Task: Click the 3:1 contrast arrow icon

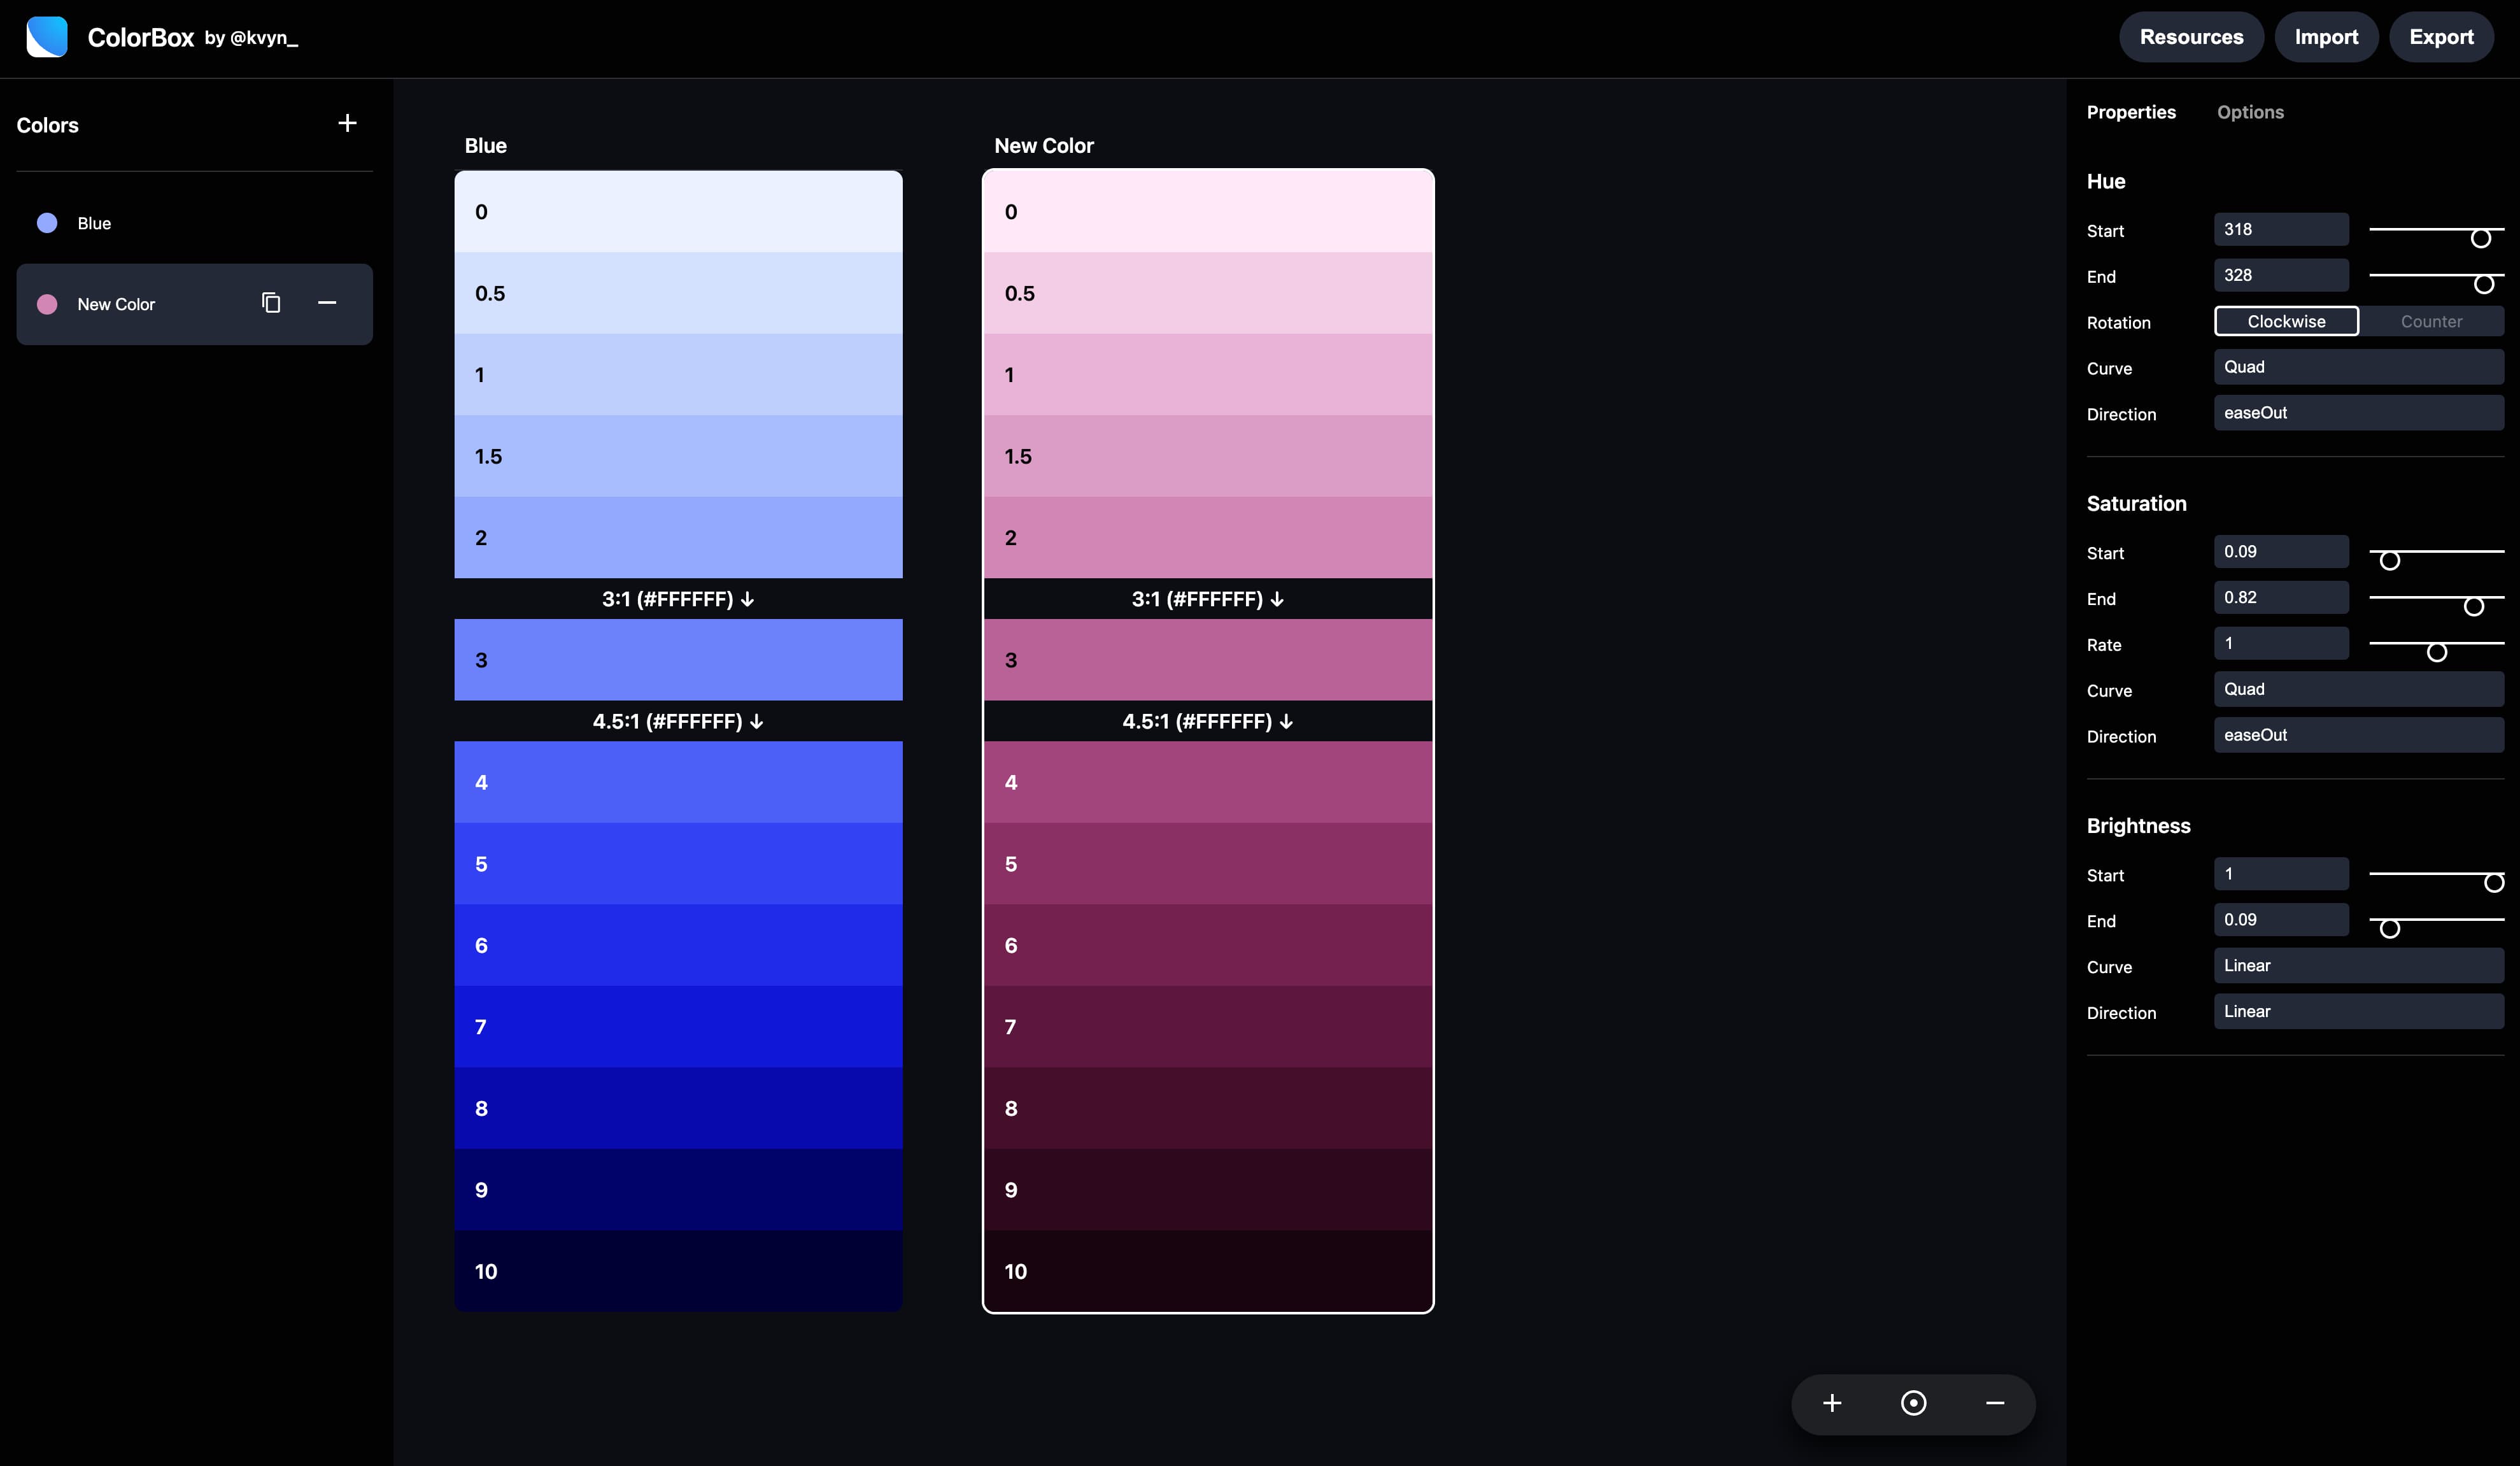Action: 748,599
